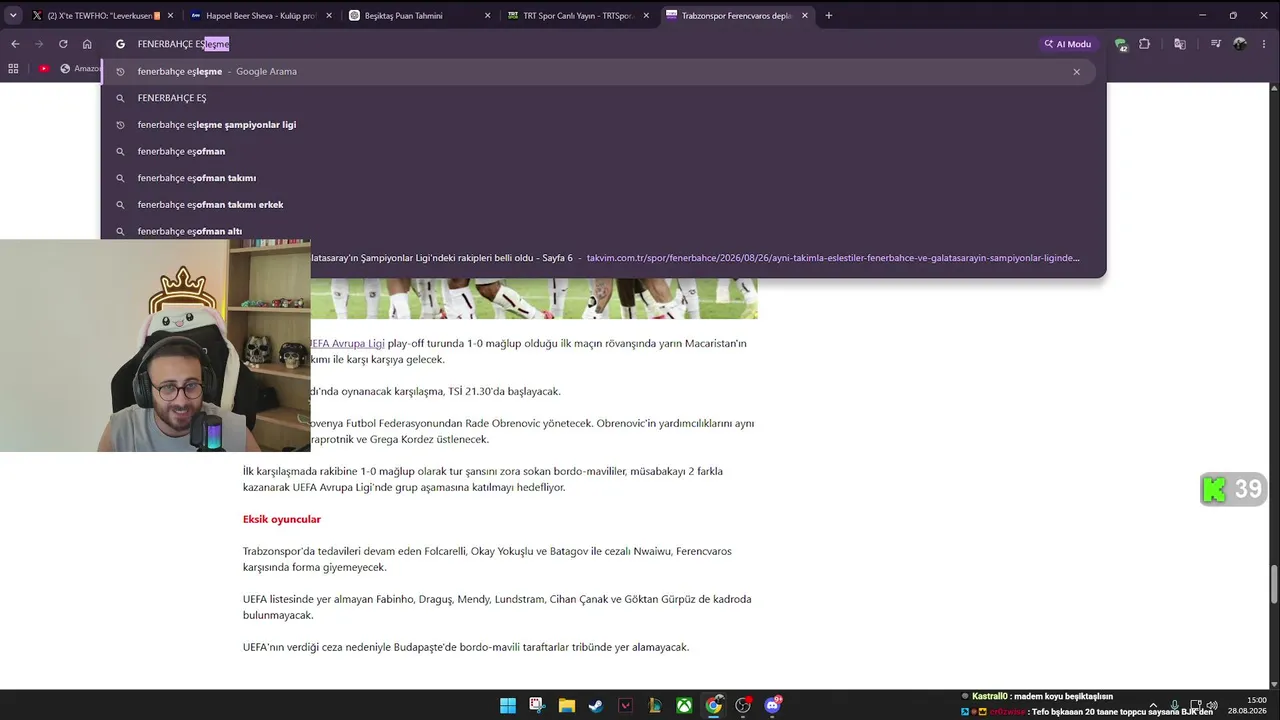Close the Hapoel Beer Sheva tab
This screenshot has width=1280, height=720.
click(329, 15)
